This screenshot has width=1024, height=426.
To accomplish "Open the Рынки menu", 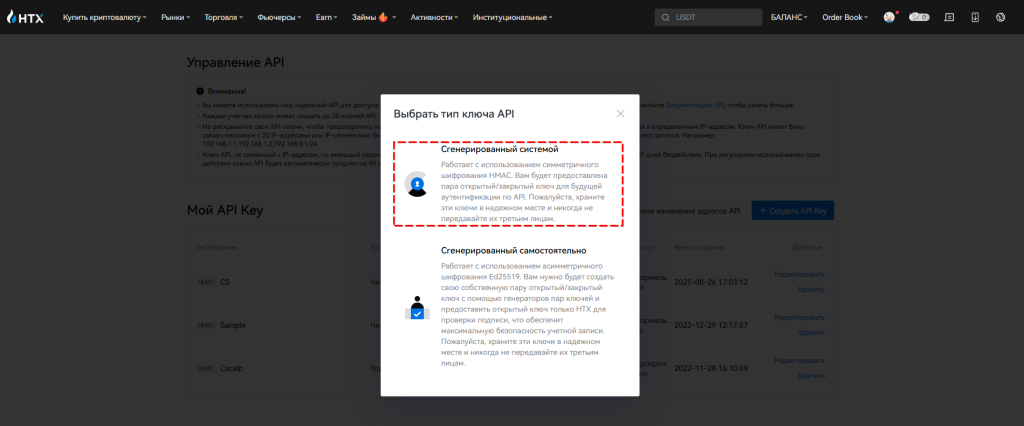I will [x=175, y=18].
